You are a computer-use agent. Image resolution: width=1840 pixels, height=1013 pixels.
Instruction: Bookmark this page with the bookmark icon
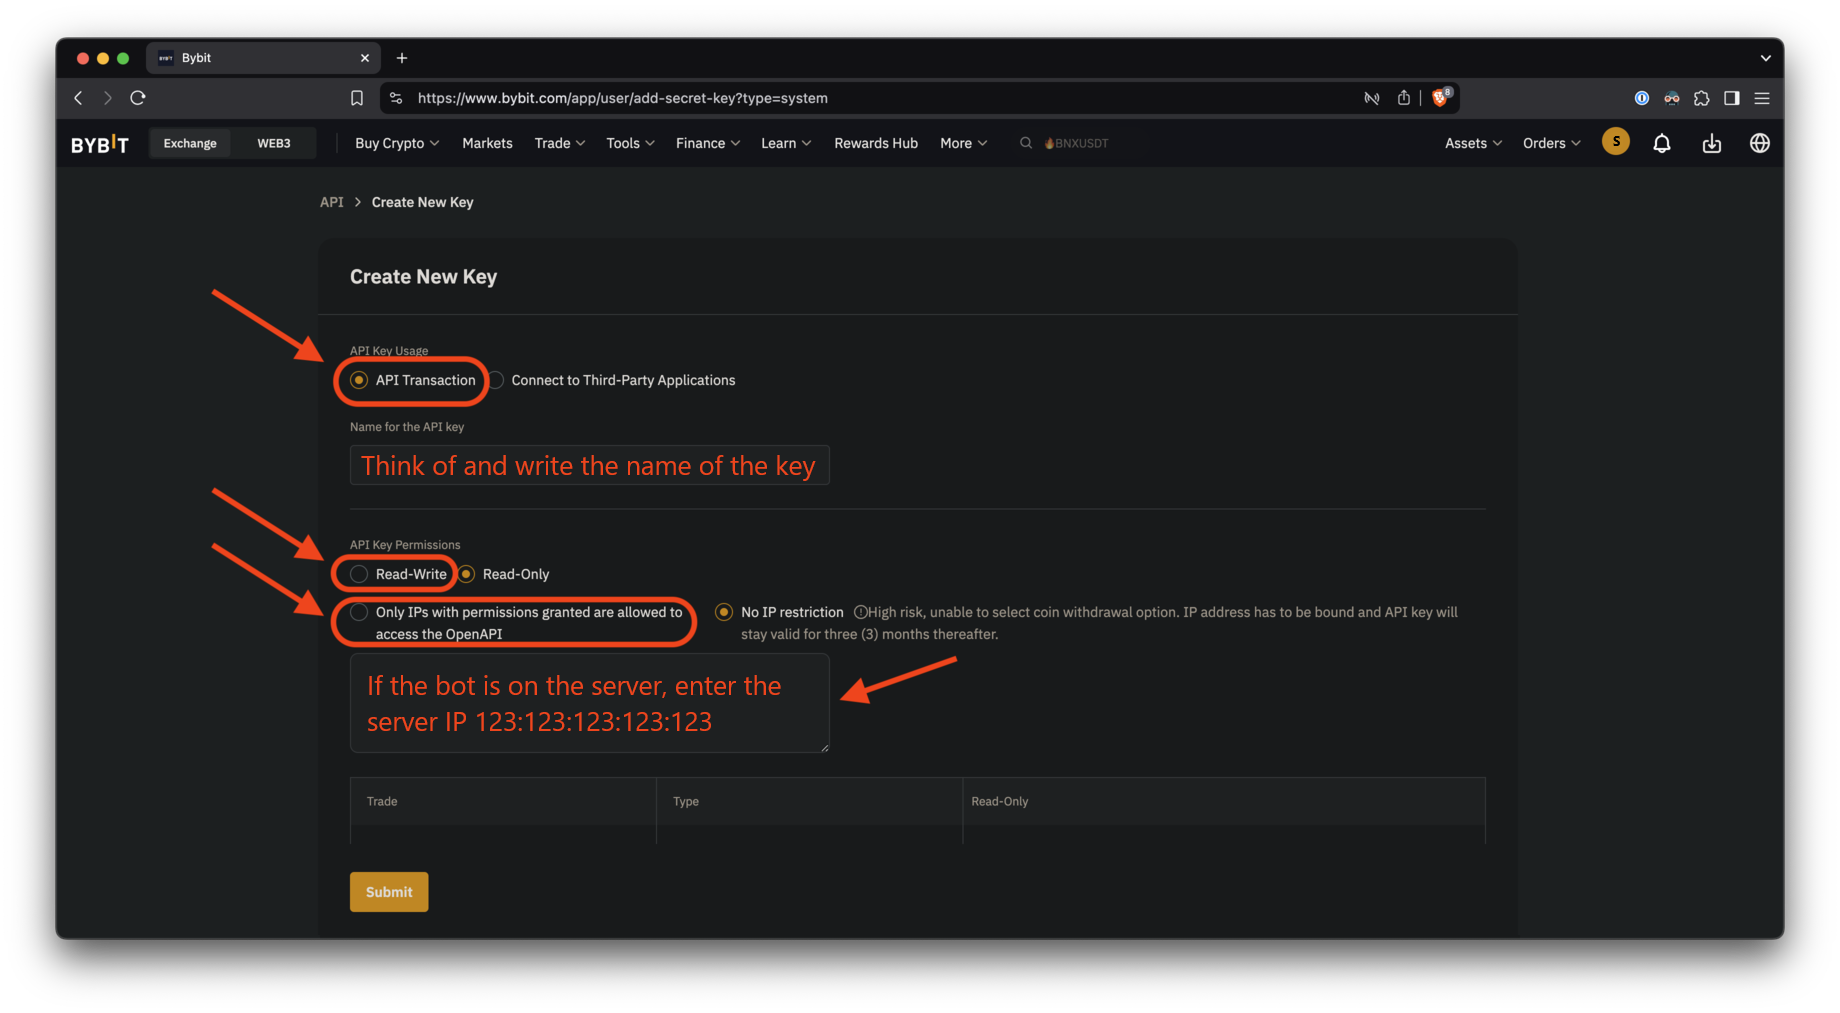click(357, 98)
